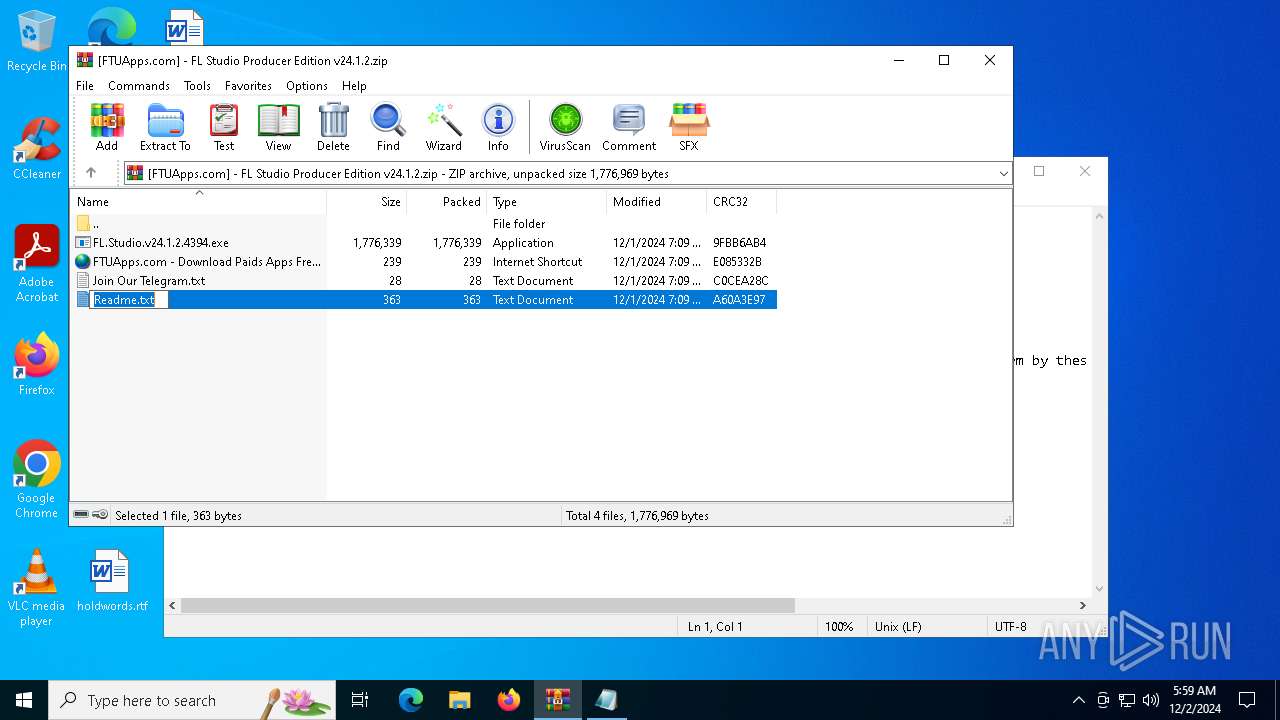1280x720 pixels.
Task: Sort by Size column header
Action: (367, 202)
